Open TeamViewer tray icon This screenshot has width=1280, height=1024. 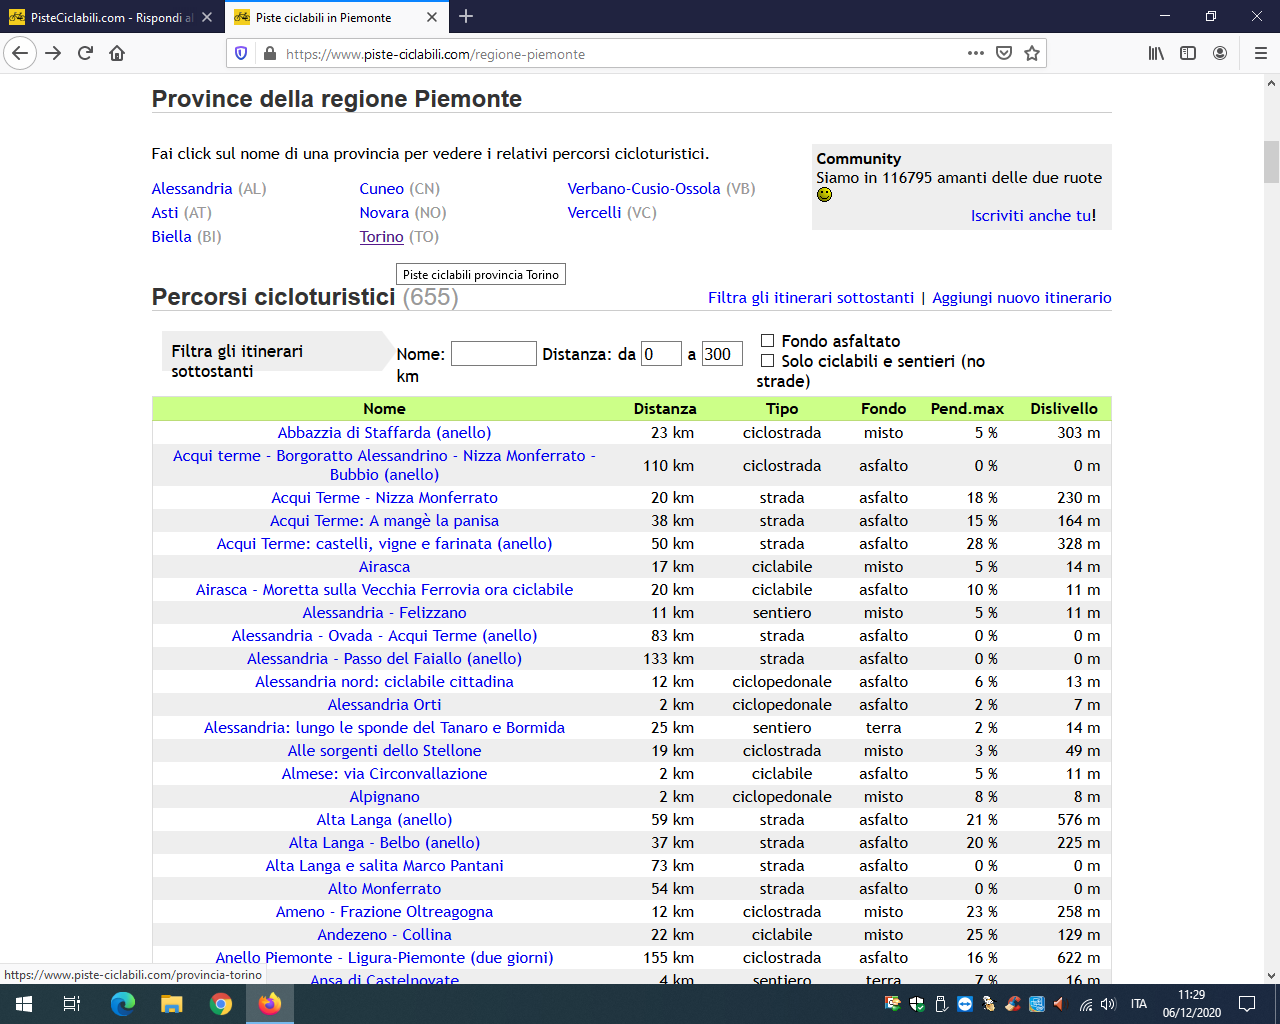965,1004
